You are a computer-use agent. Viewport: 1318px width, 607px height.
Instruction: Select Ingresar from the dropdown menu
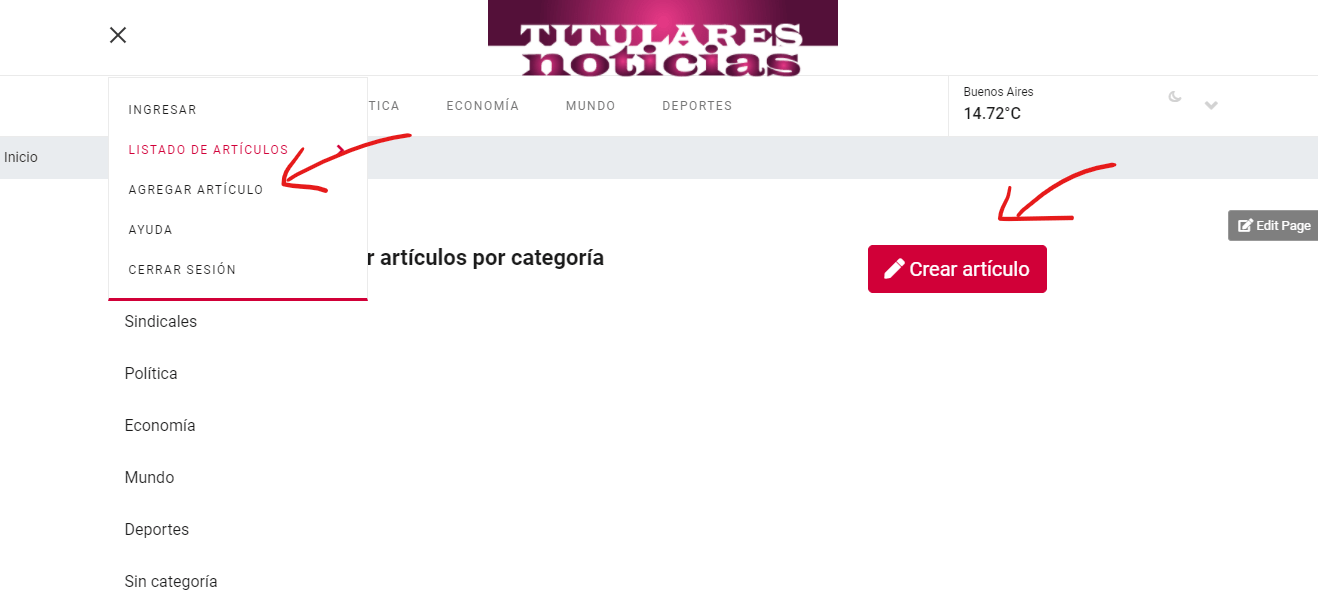click(x=163, y=110)
